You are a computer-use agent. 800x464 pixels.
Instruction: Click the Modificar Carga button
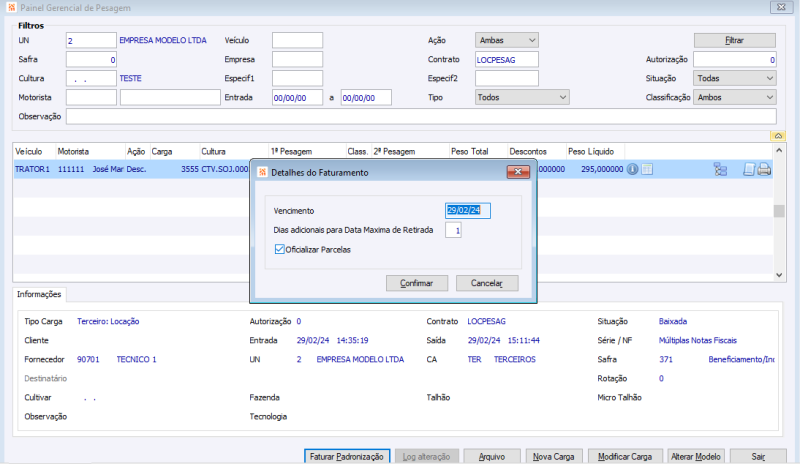[x=625, y=456]
